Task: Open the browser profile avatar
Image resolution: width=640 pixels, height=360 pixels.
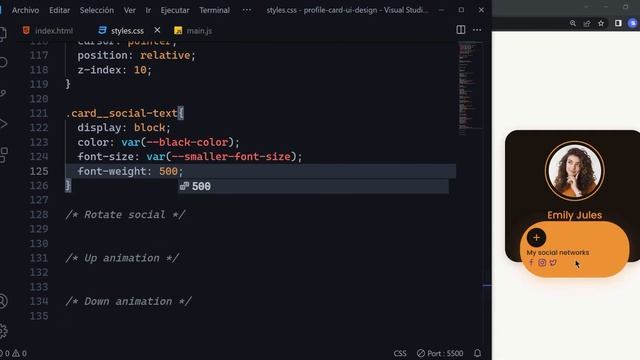Action: coord(633,24)
